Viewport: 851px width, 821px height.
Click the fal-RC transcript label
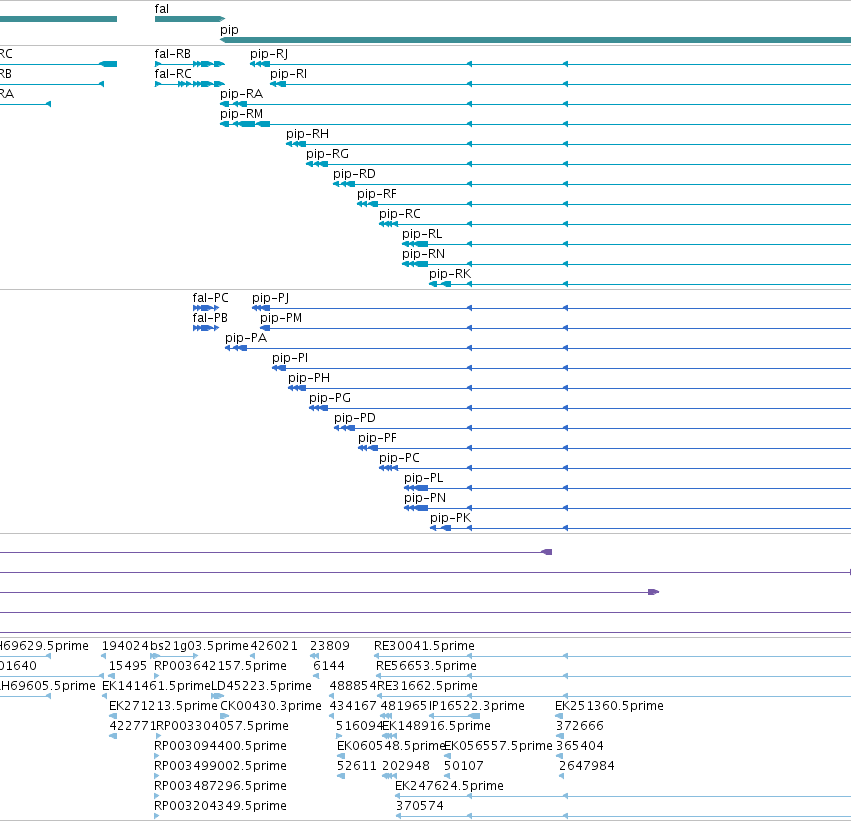tap(173, 74)
